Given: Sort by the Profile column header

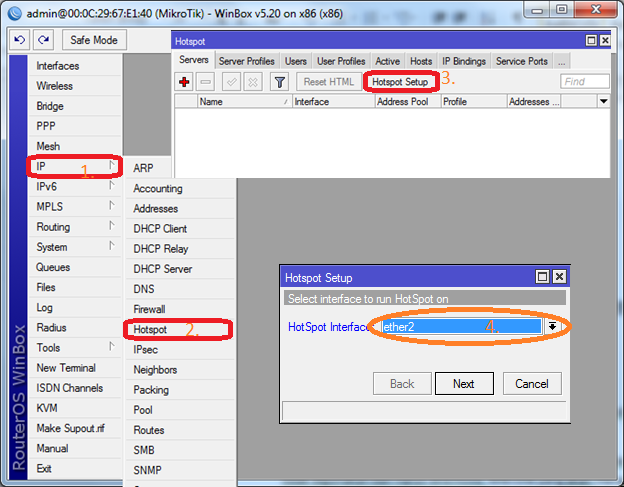Looking at the screenshot, I should pyautogui.click(x=474, y=101).
